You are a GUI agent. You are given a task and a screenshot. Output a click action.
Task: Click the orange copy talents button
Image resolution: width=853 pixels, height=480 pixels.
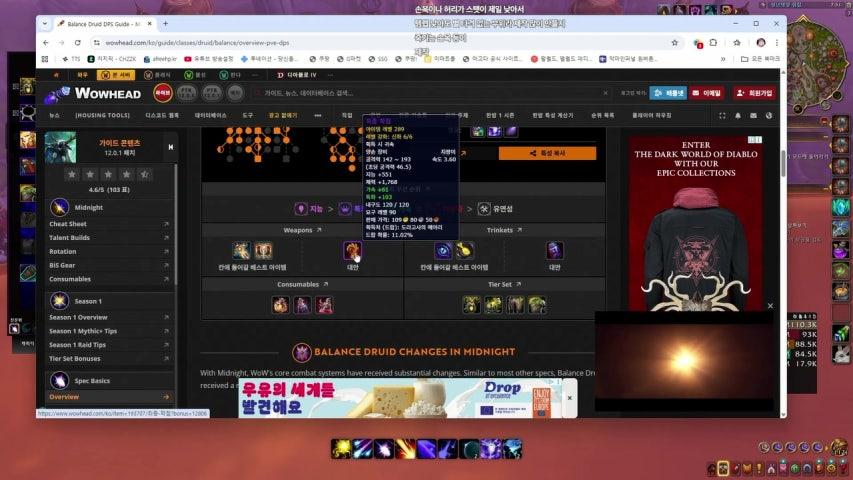tap(547, 153)
